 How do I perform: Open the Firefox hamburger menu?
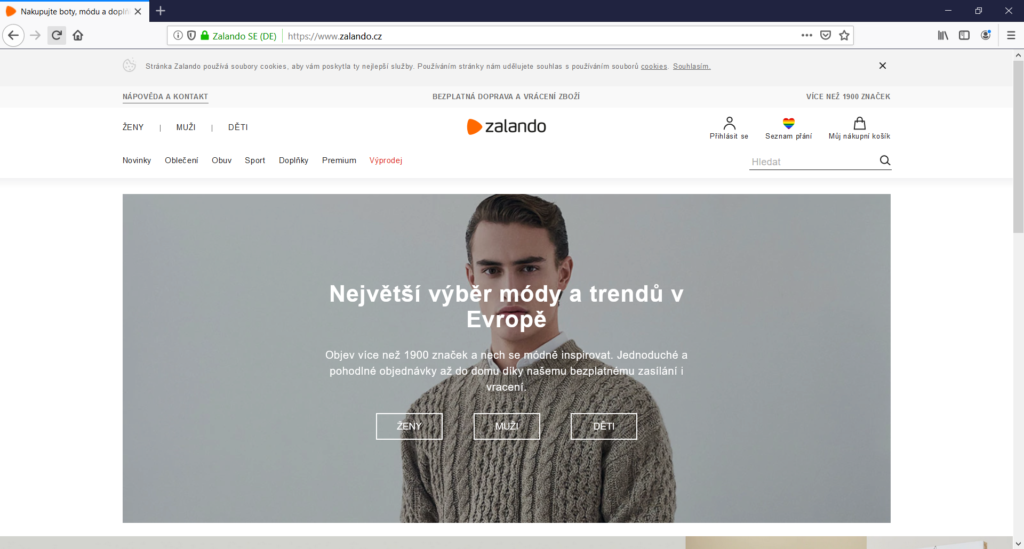tap(1010, 36)
